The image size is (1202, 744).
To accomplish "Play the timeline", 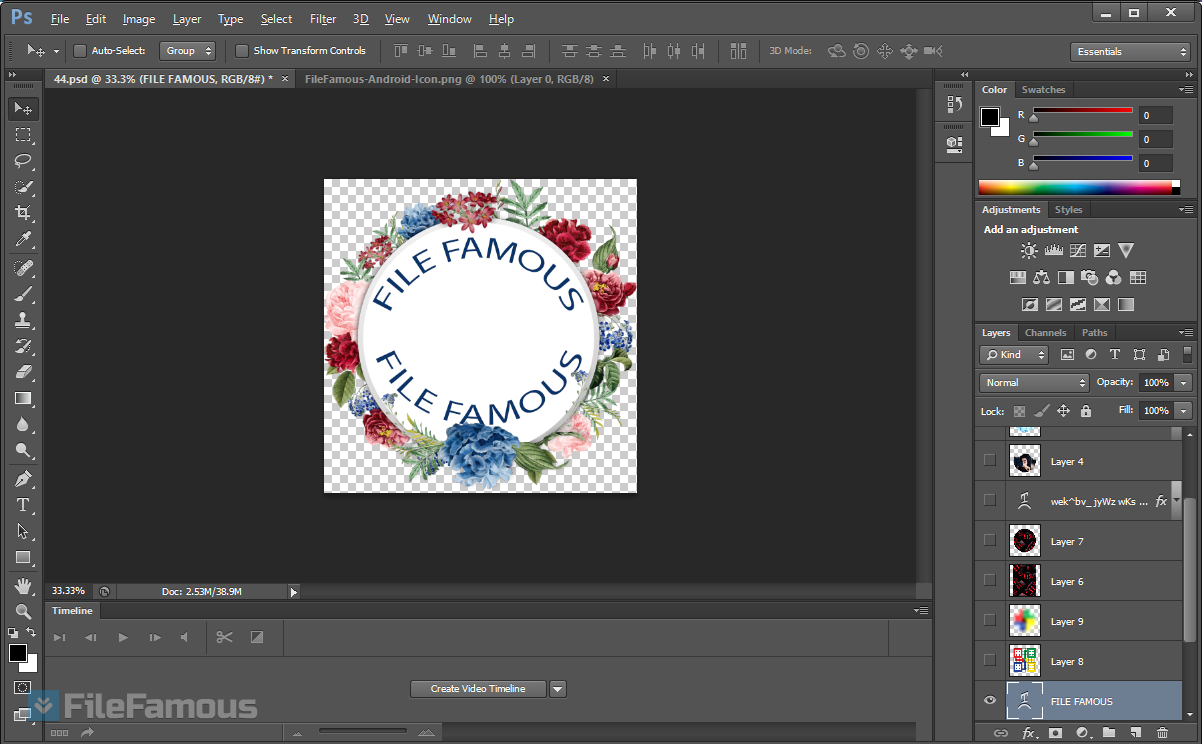I will (x=123, y=637).
